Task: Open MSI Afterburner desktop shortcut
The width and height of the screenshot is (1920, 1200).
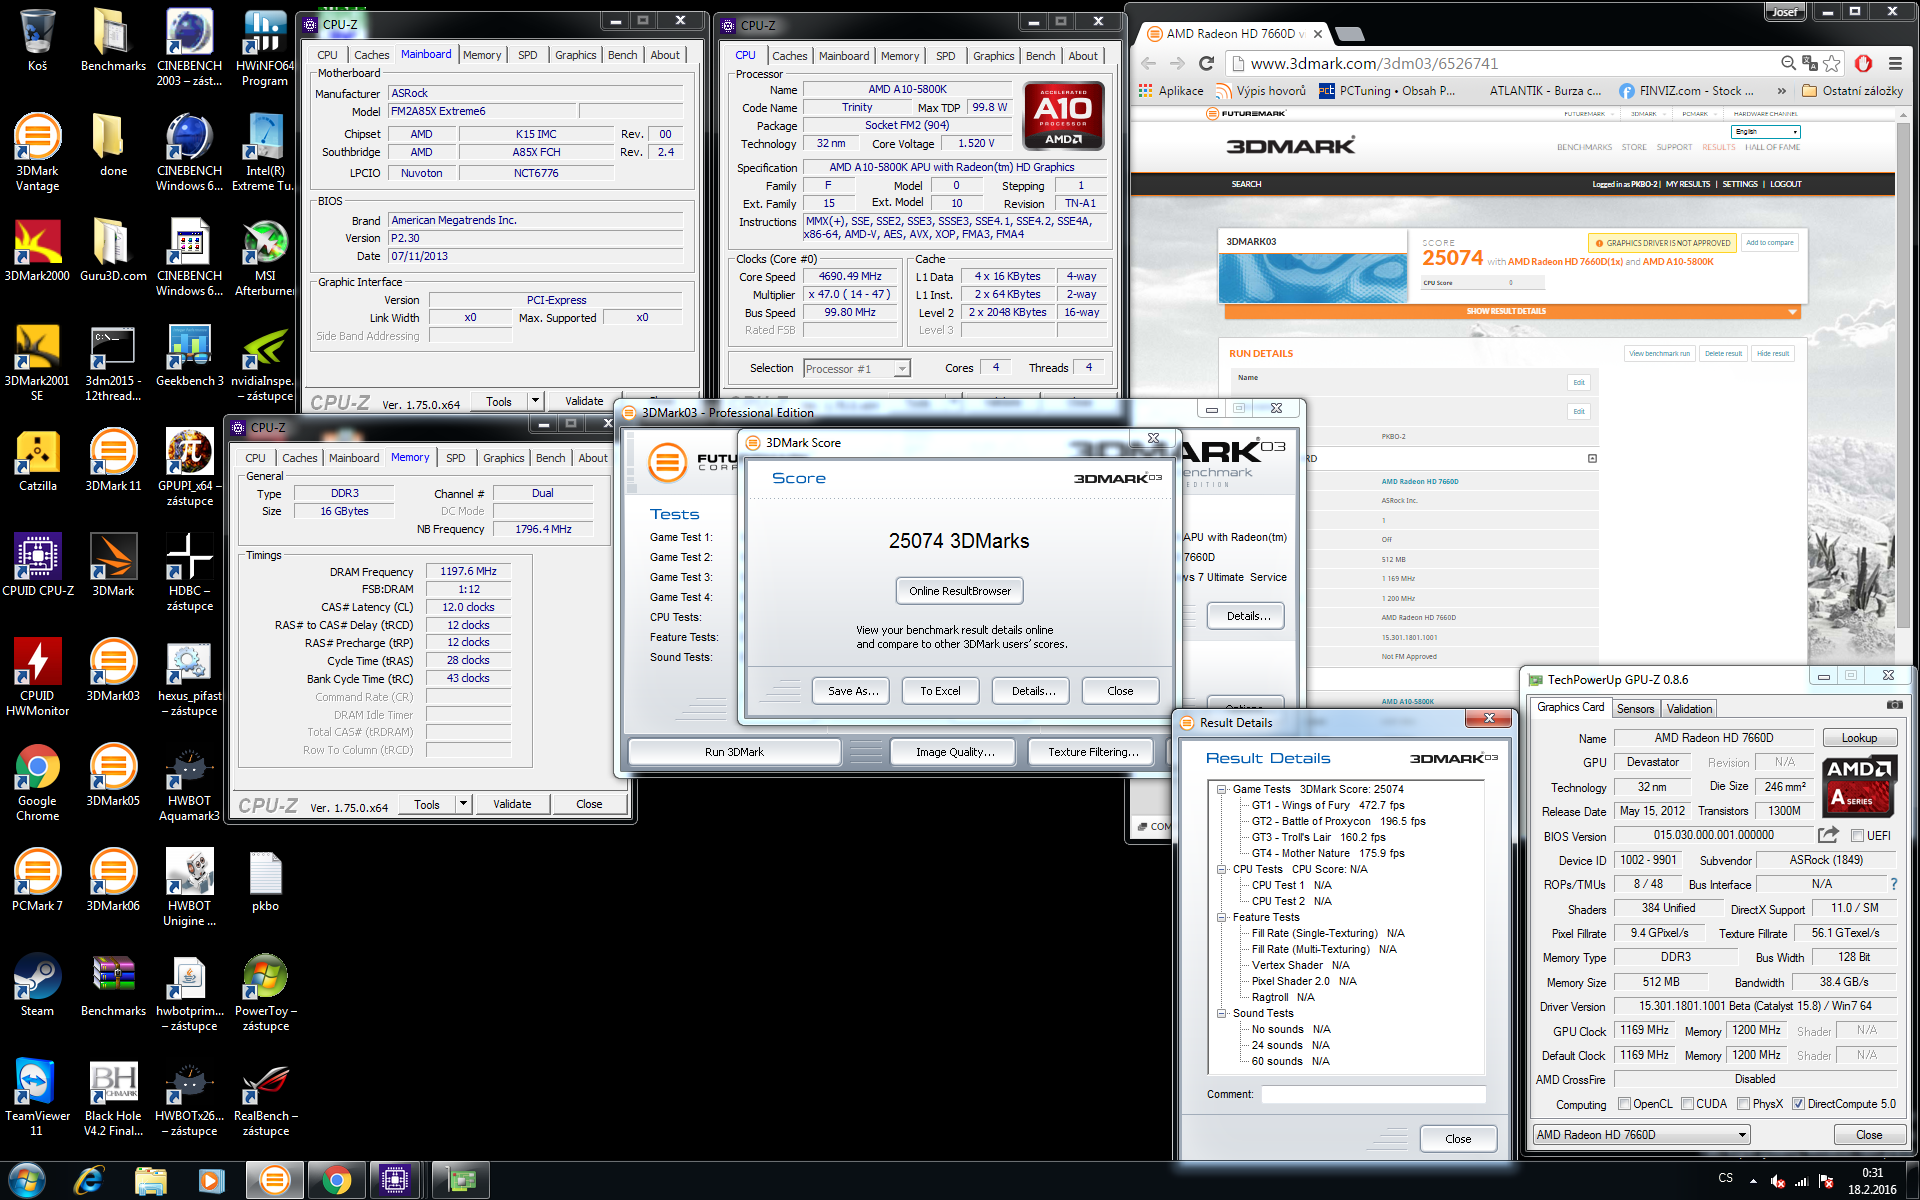Action: point(265,257)
